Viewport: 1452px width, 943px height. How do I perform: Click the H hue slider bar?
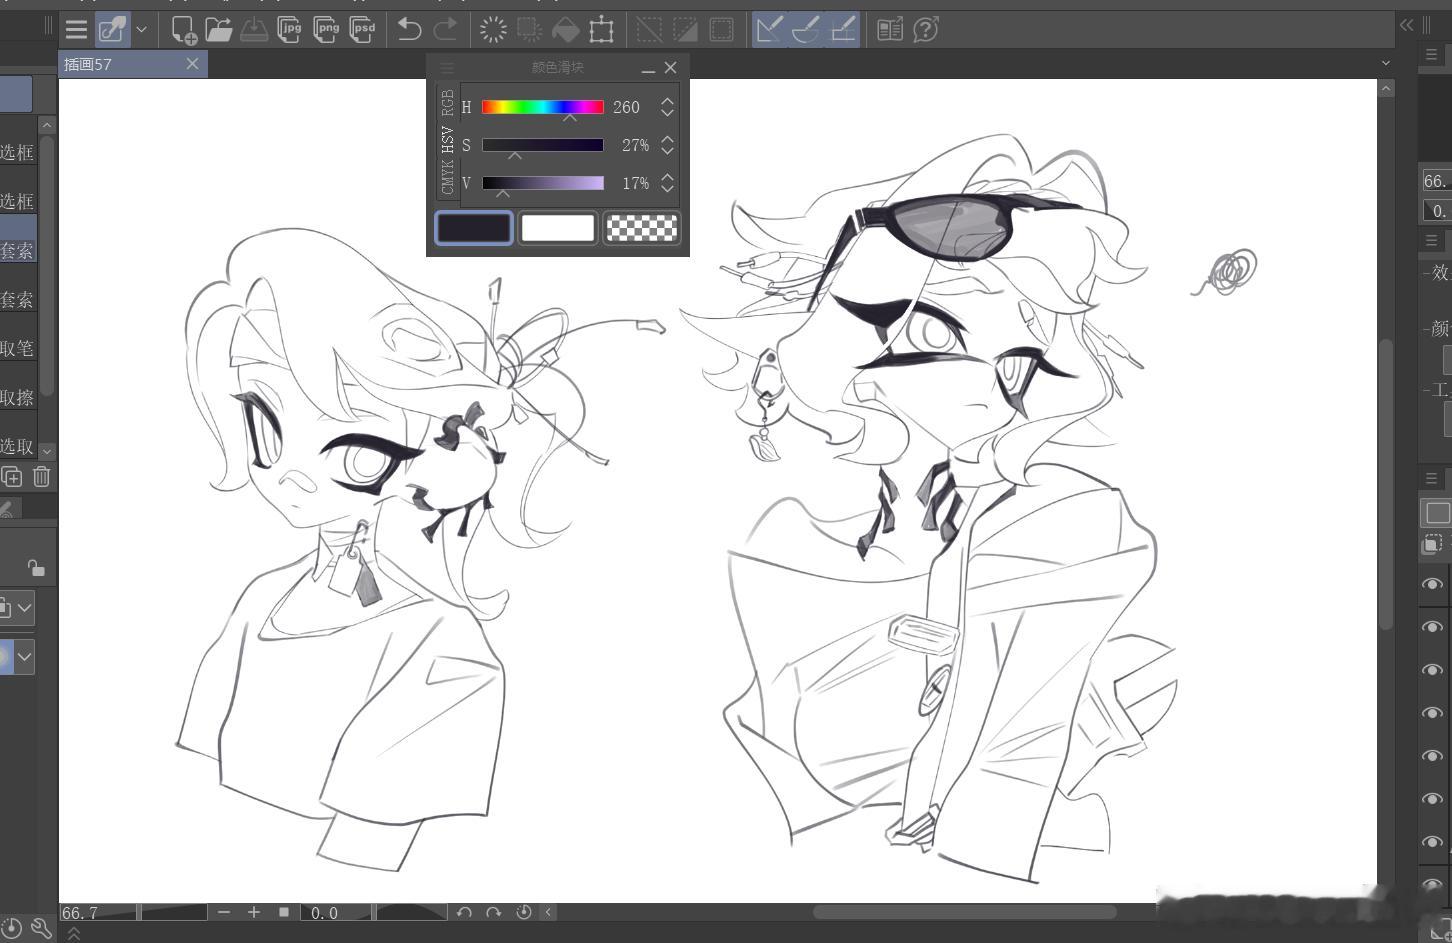543,107
